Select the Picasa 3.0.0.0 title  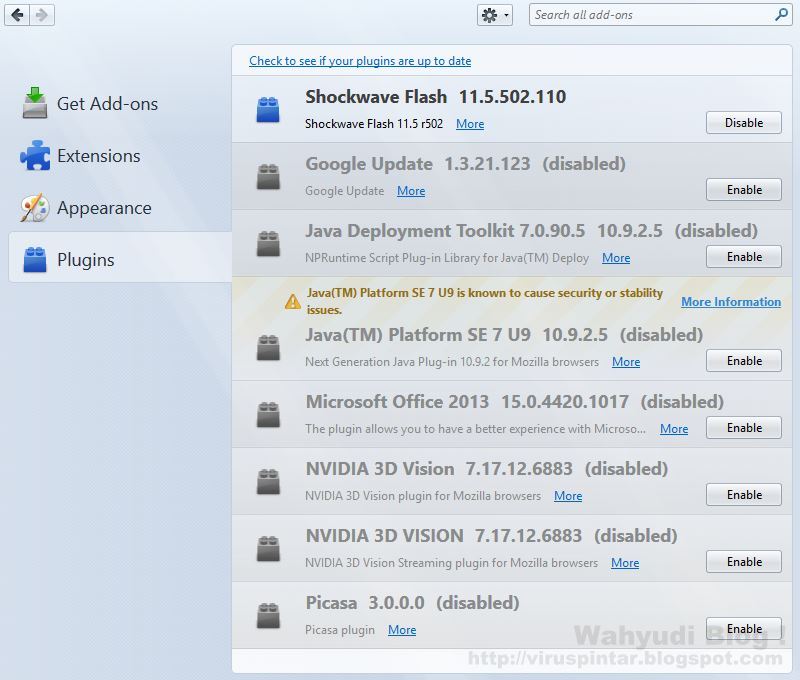pos(365,602)
